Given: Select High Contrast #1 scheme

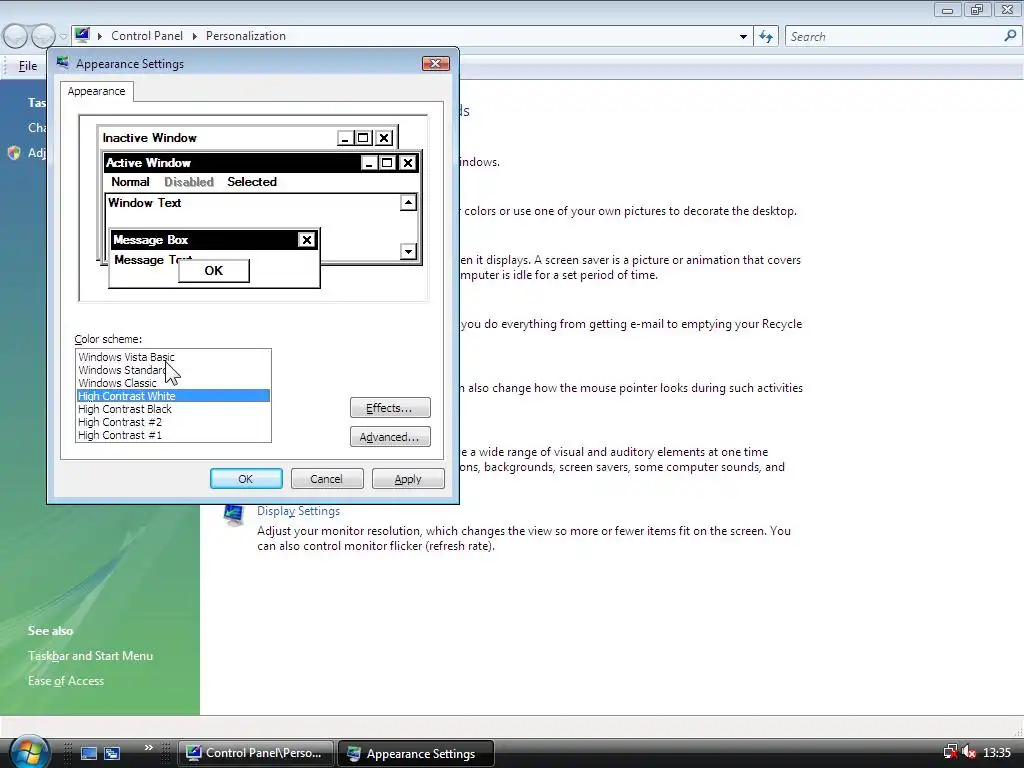Looking at the screenshot, I should [x=120, y=435].
